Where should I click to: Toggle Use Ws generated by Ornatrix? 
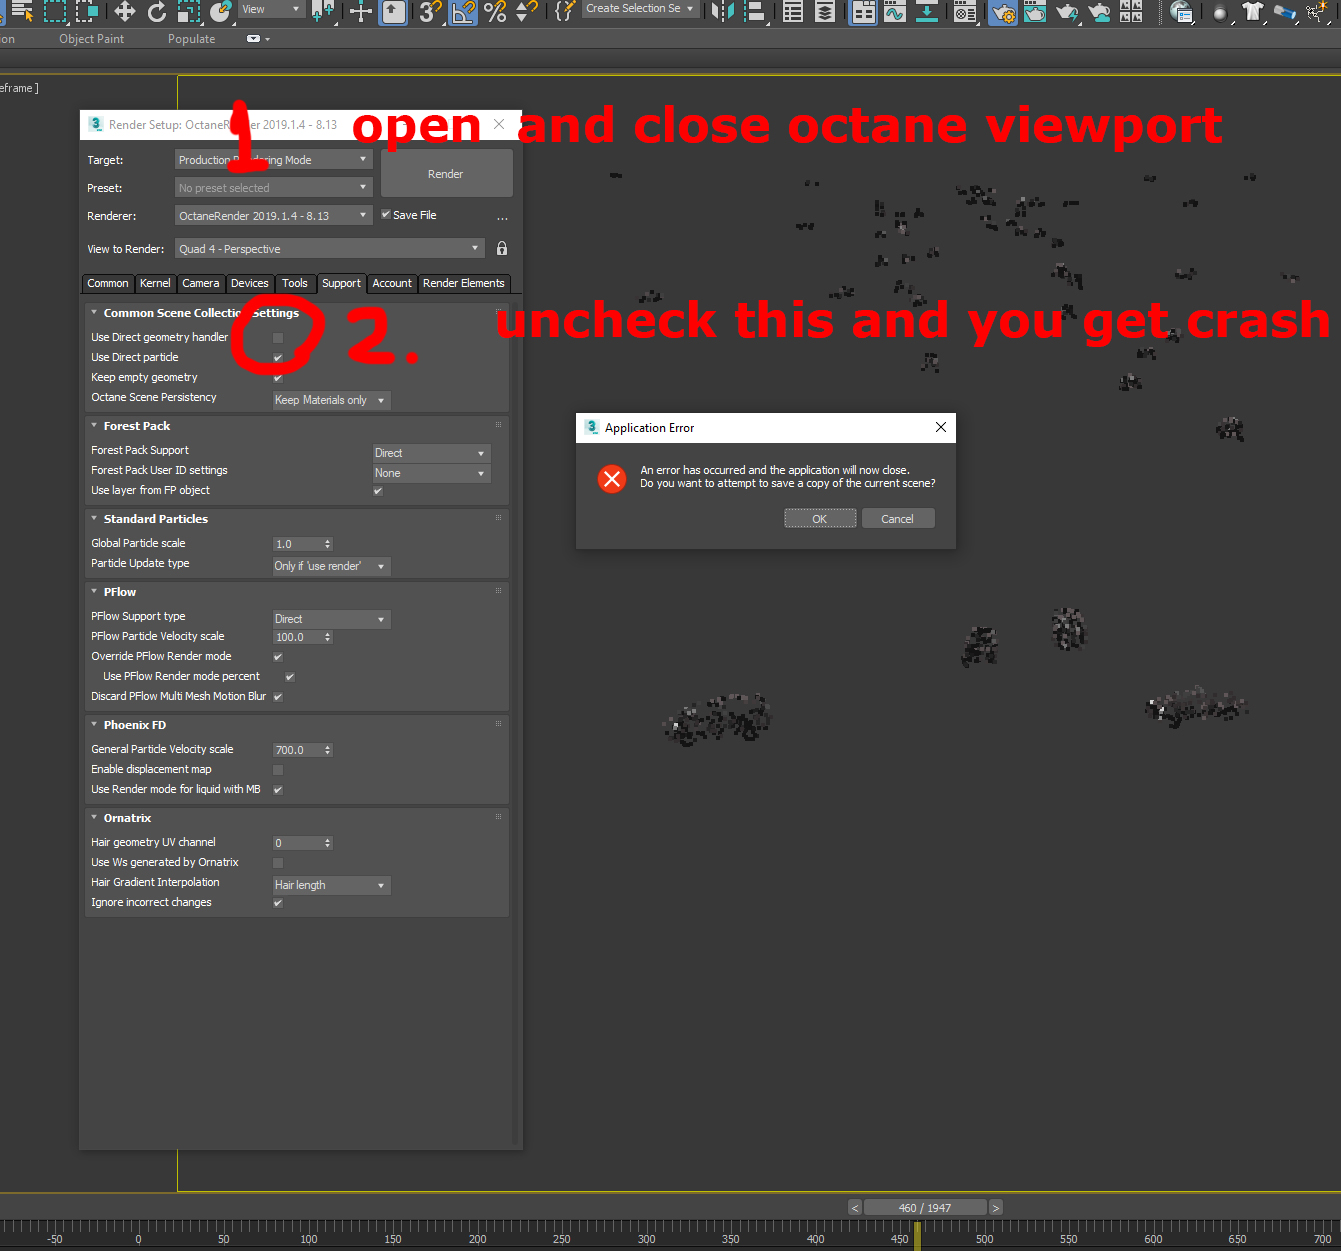(278, 863)
